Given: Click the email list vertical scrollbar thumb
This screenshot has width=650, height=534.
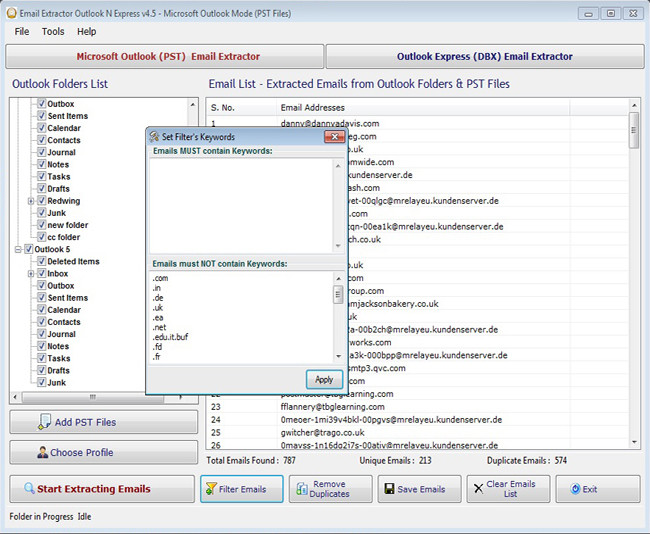Looking at the screenshot, I should (634, 130).
